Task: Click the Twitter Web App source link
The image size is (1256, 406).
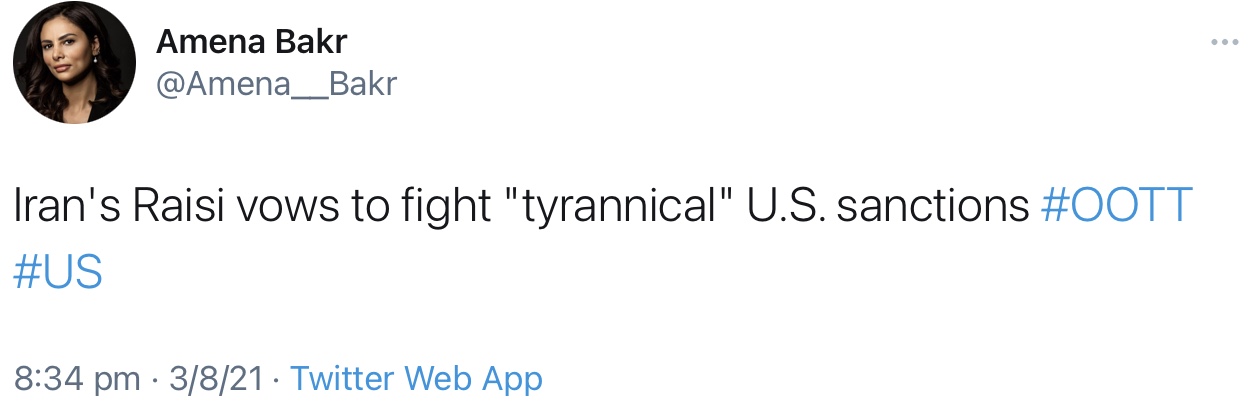Action: 416,379
